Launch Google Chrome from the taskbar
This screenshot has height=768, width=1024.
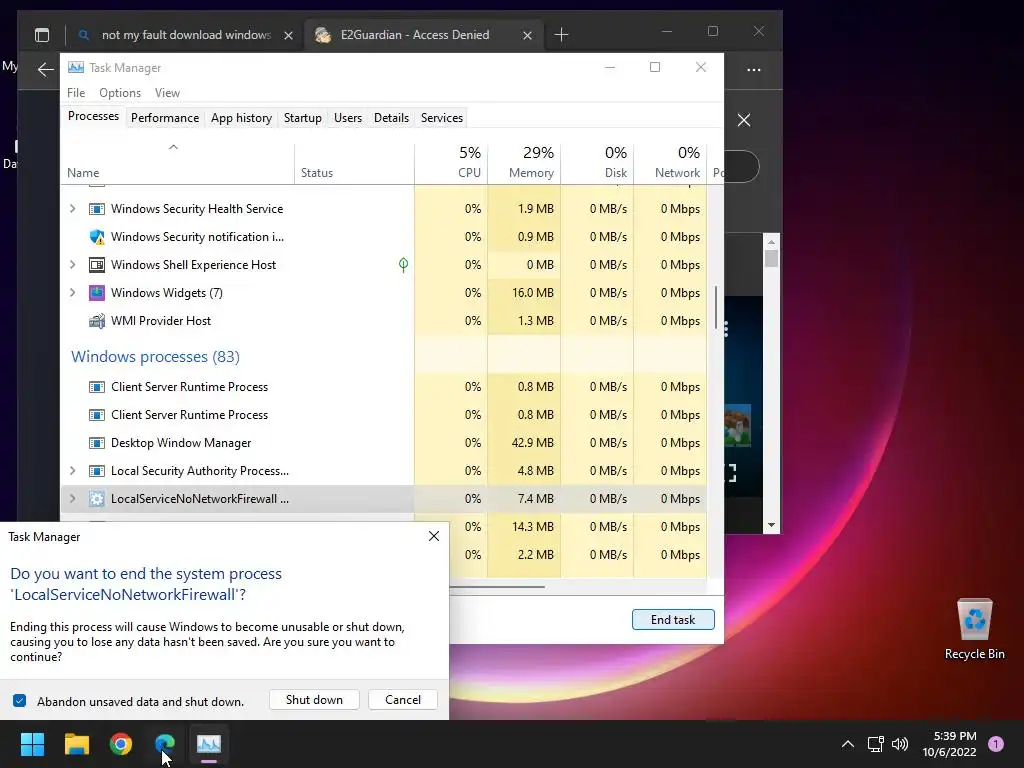(x=121, y=744)
